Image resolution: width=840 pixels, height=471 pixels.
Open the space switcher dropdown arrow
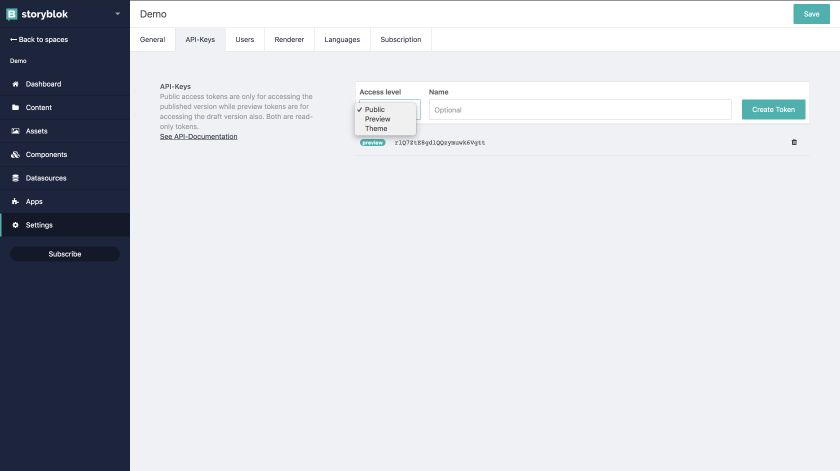tap(117, 14)
